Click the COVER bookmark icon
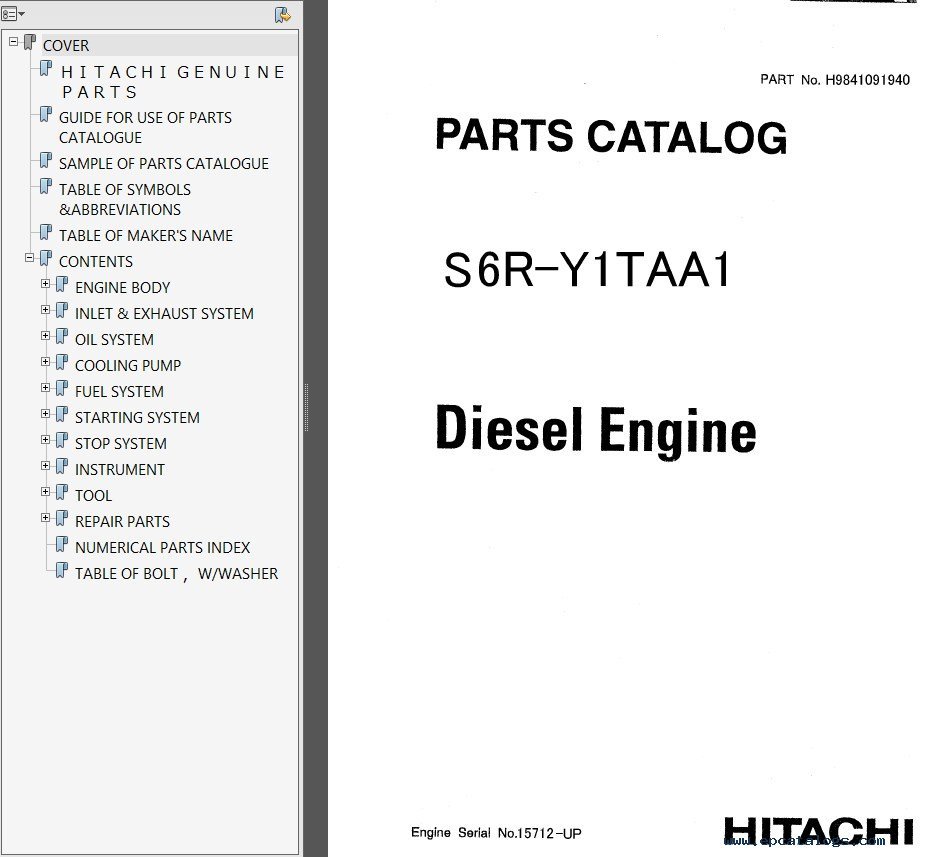936x857 pixels. click(x=30, y=42)
